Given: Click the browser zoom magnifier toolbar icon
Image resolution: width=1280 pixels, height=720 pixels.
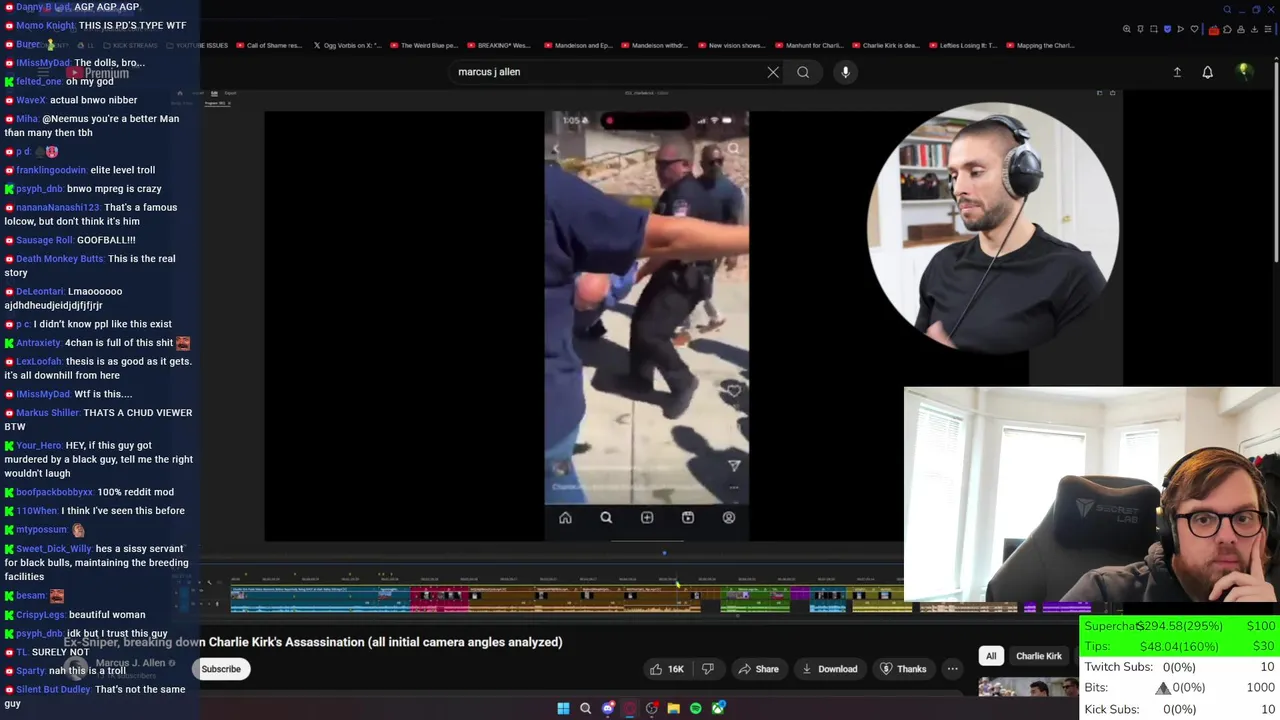Looking at the screenshot, I should pyautogui.click(x=1127, y=29).
